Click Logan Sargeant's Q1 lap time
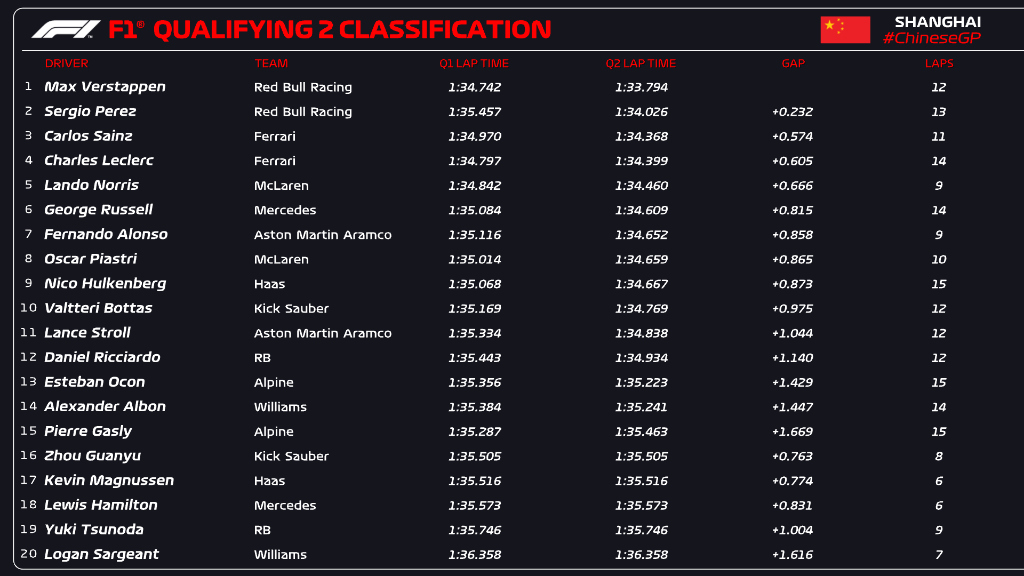Screen dimensions: 1024x576 [x=475, y=554]
